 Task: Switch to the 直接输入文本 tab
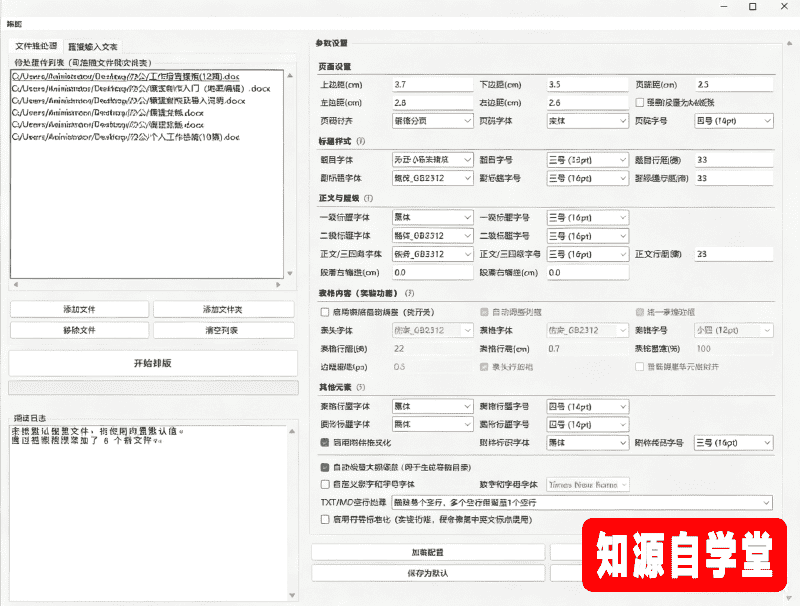[92, 47]
